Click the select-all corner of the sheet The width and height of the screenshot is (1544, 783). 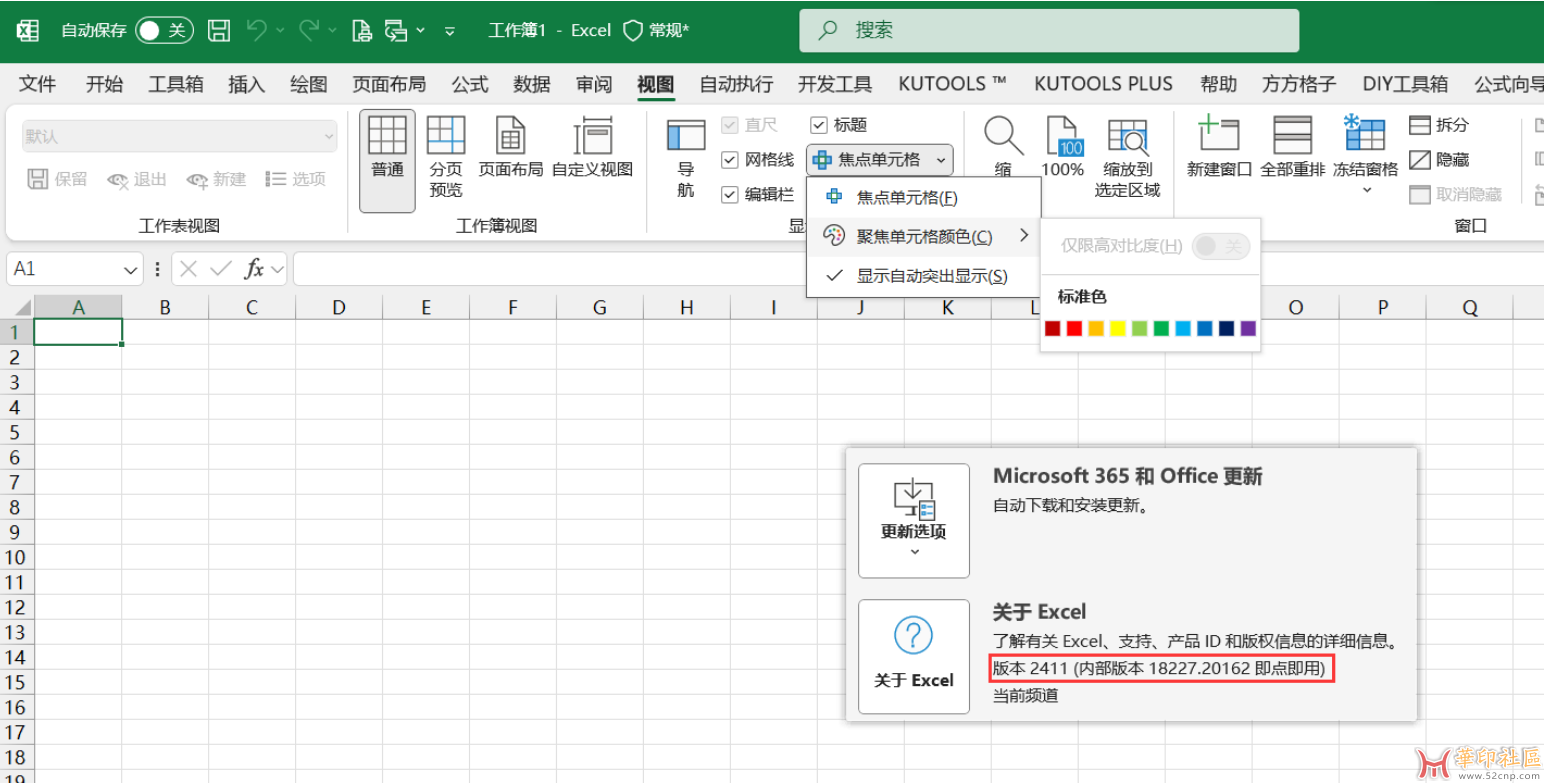17,307
